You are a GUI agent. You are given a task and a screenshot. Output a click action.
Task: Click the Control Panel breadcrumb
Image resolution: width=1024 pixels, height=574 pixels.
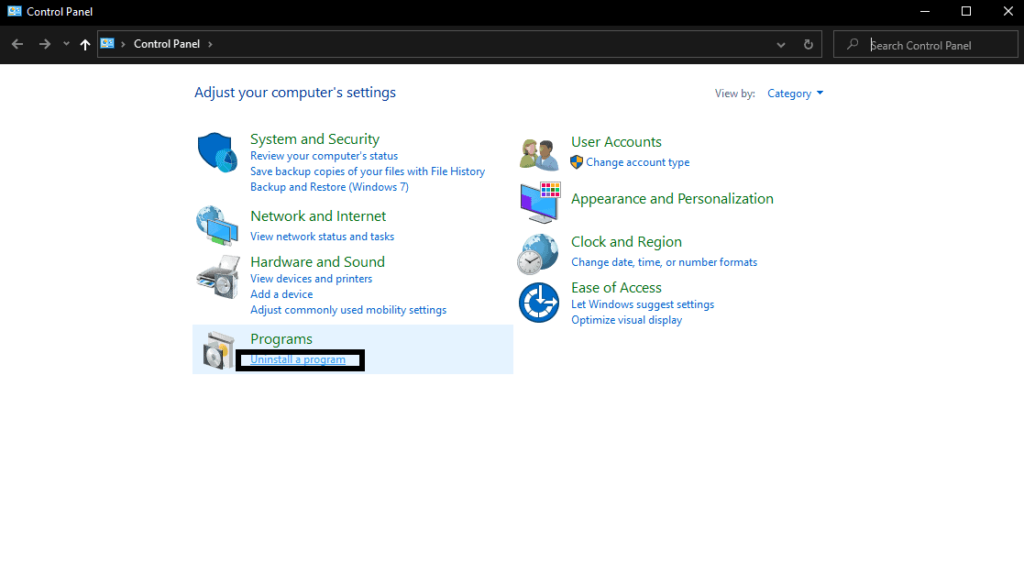pyautogui.click(x=167, y=44)
